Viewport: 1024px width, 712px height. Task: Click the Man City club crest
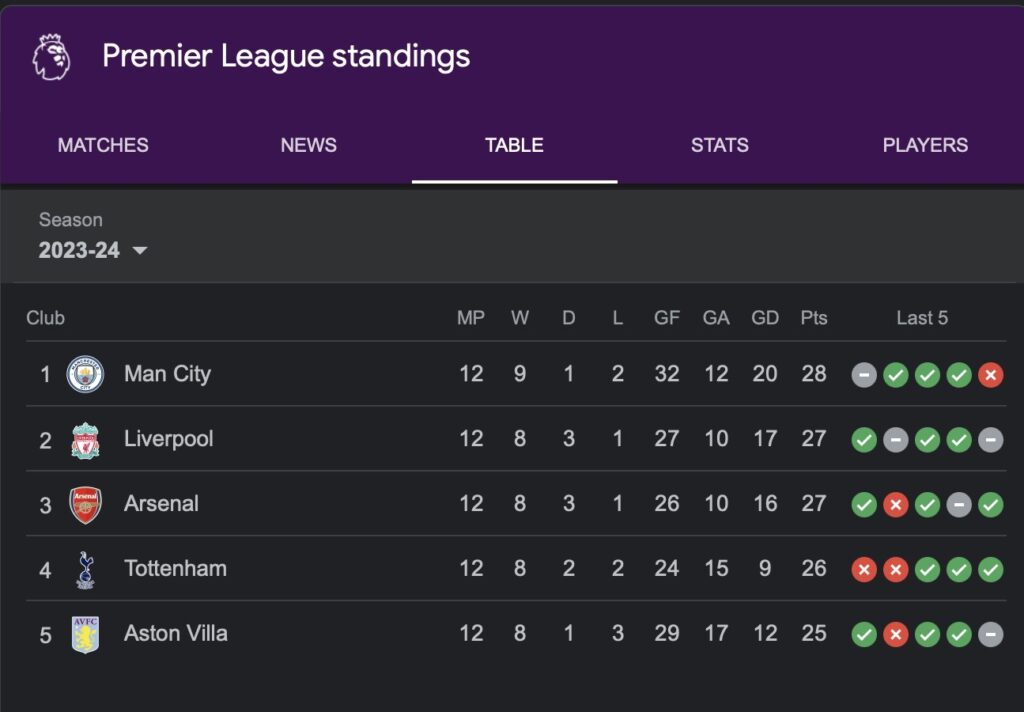tap(86, 374)
